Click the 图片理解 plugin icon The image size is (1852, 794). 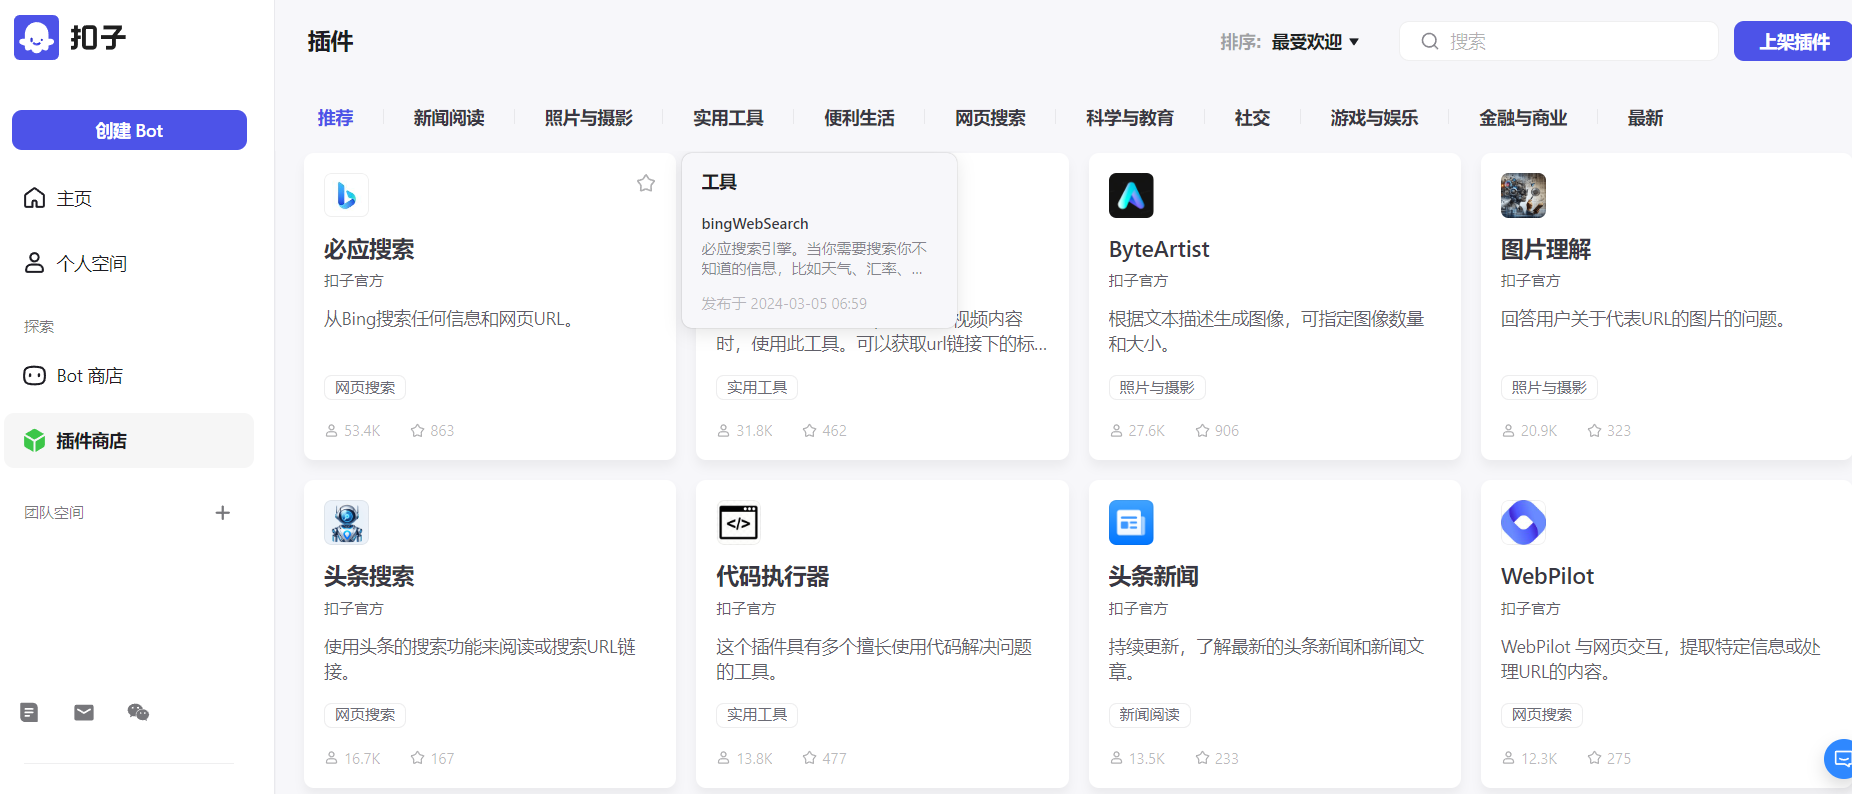point(1523,195)
